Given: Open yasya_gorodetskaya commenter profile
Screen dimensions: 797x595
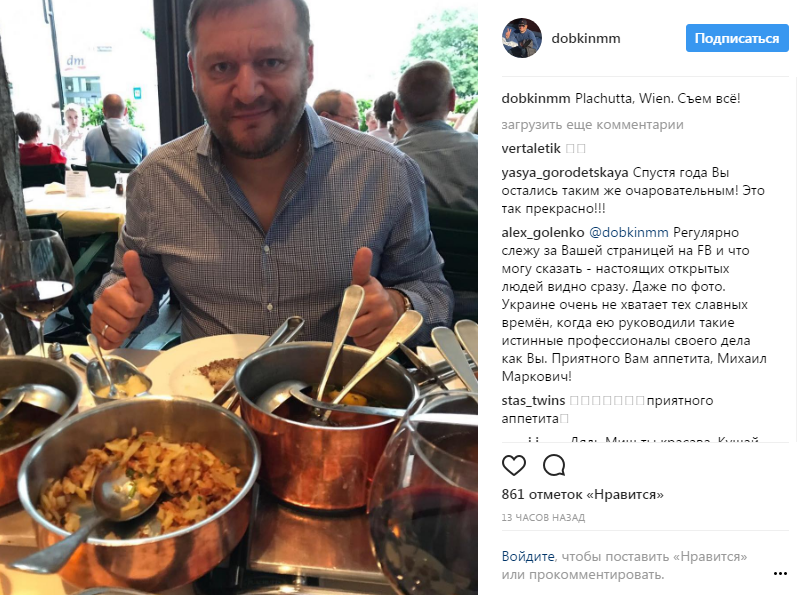Looking at the screenshot, I should (565, 173).
